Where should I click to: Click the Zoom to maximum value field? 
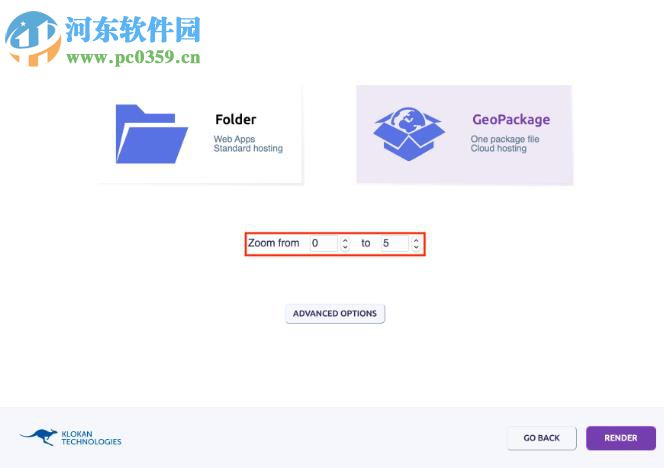pyautogui.click(x=395, y=243)
